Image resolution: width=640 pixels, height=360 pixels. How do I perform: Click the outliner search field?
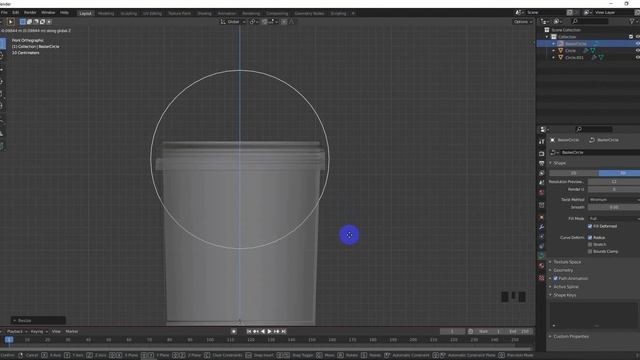[x=589, y=21]
